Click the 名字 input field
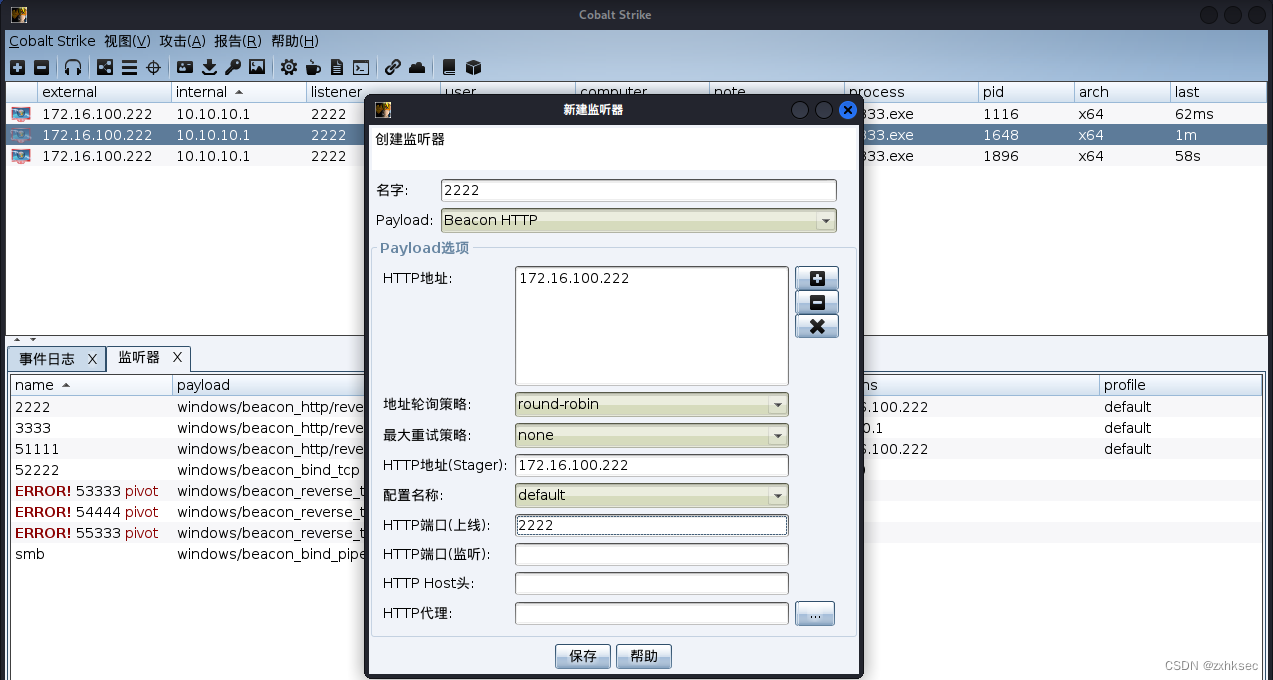This screenshot has width=1273, height=680. 638,190
